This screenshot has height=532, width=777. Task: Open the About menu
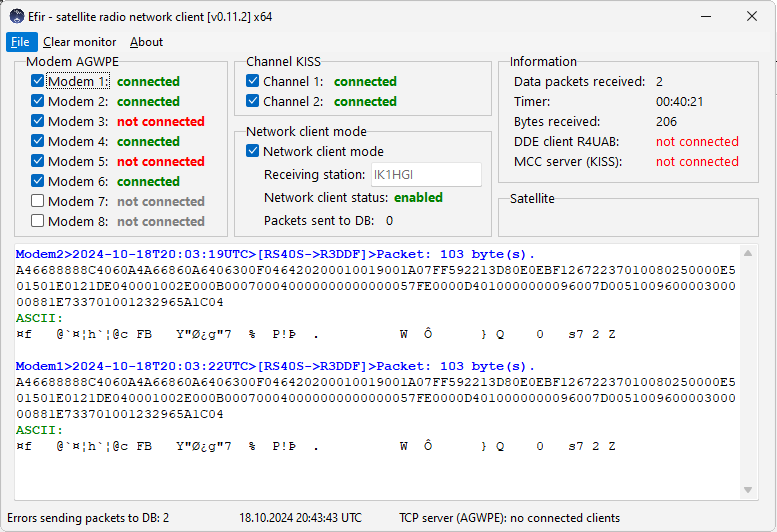point(146,42)
